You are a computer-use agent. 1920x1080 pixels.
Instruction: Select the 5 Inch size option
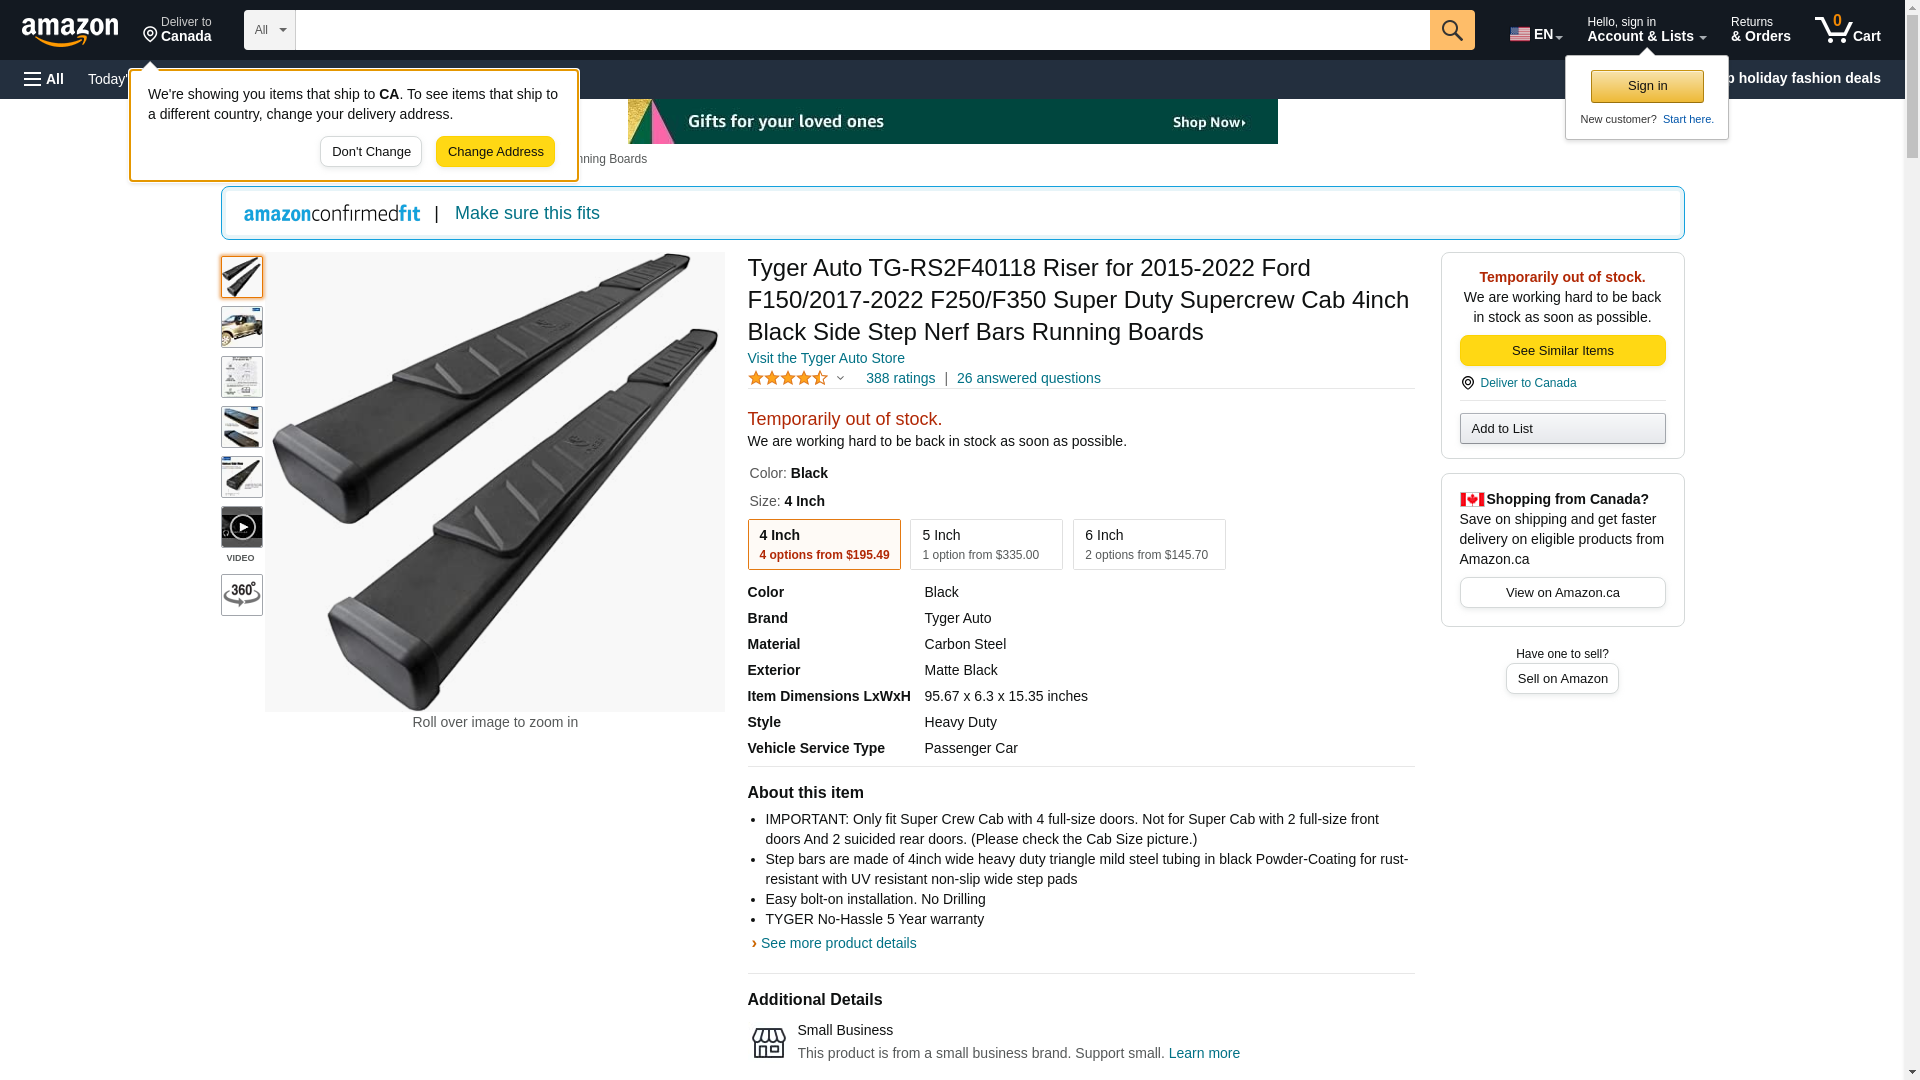tap(986, 545)
